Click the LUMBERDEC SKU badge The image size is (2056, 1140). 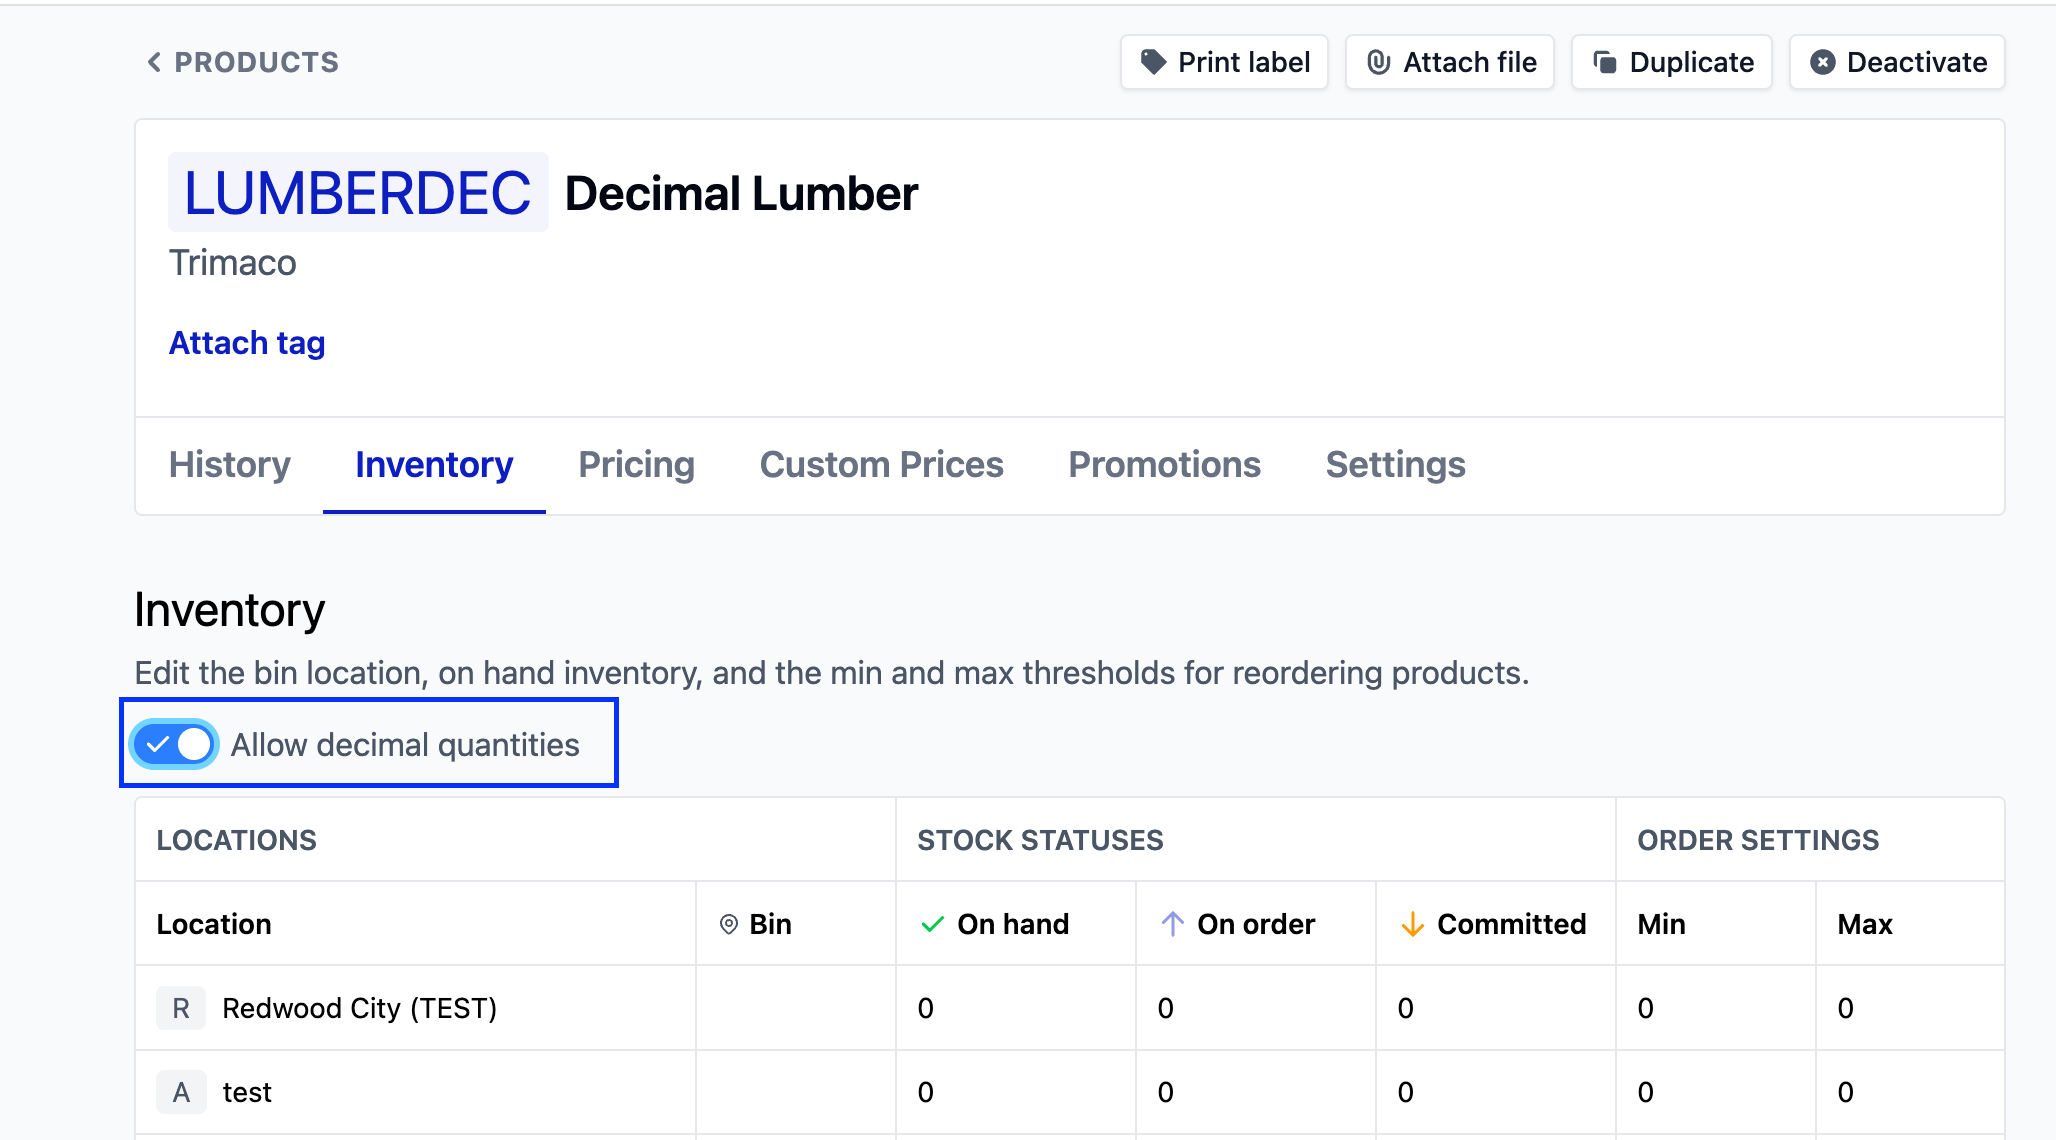click(357, 193)
